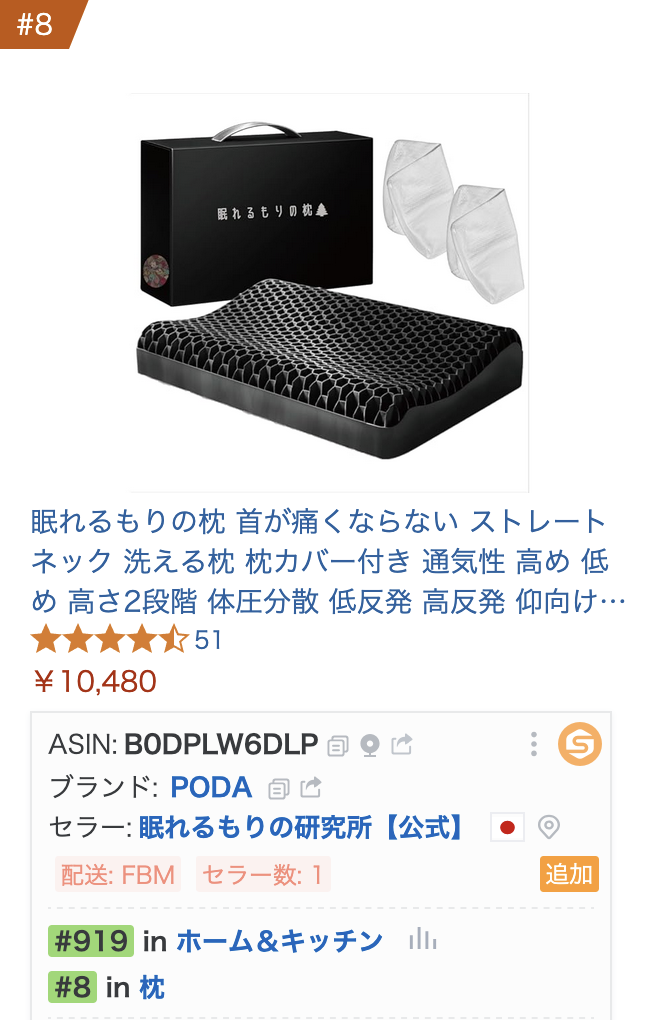
Task: Click the star rating display
Action: [110, 639]
